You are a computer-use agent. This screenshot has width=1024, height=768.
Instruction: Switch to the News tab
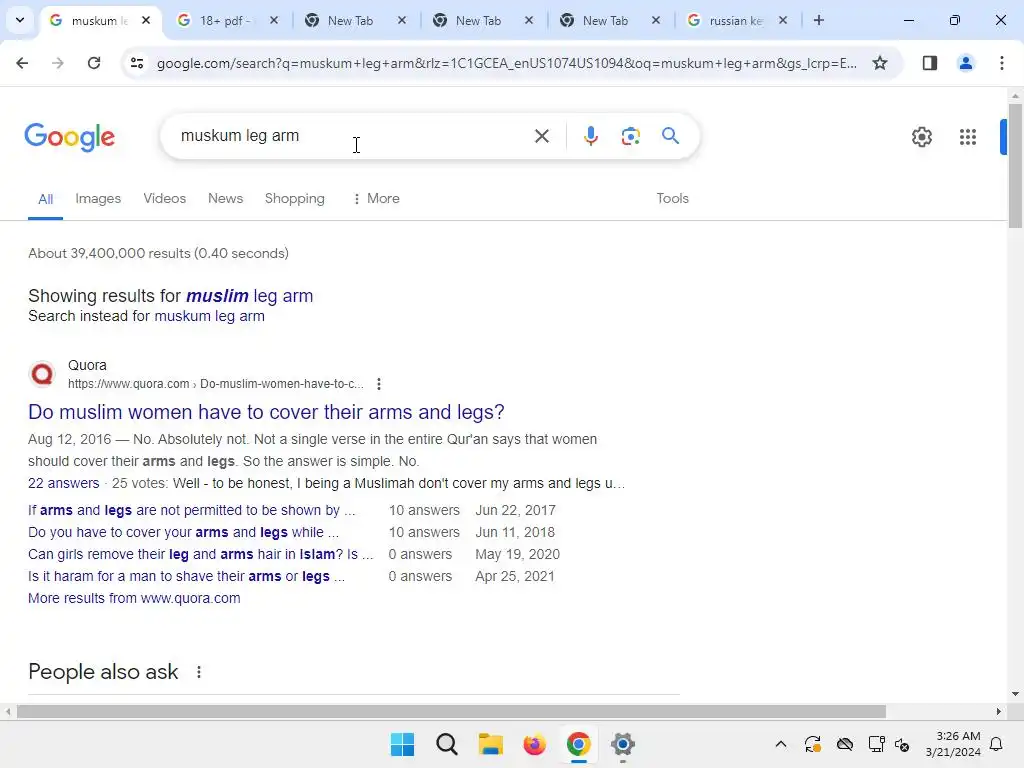pyautogui.click(x=225, y=199)
